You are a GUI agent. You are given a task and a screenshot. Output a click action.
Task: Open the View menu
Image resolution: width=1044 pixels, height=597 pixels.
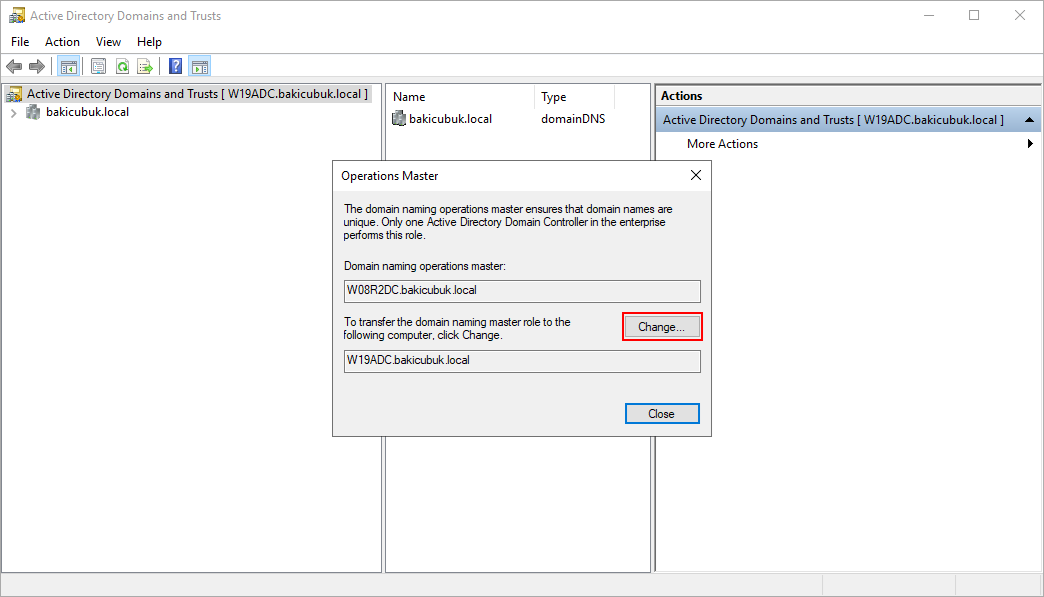pyautogui.click(x=108, y=42)
